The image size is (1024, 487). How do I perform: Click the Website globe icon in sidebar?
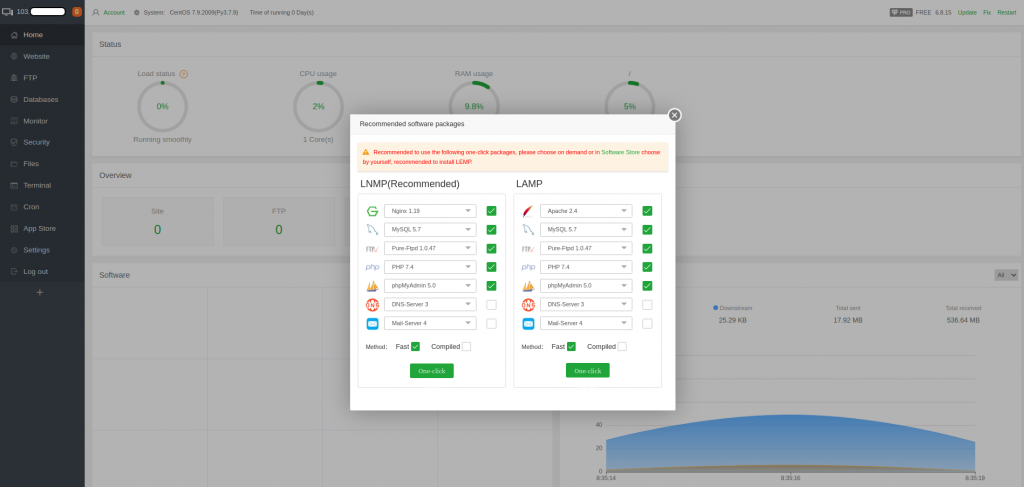(x=14, y=57)
